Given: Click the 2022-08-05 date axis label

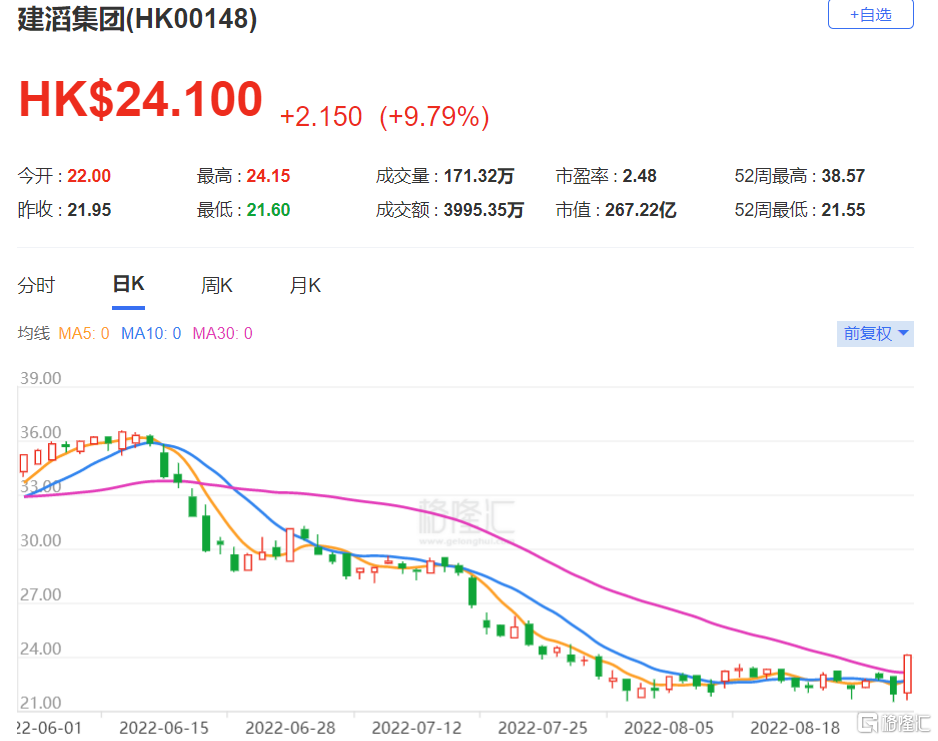Looking at the screenshot, I should click(x=669, y=728).
